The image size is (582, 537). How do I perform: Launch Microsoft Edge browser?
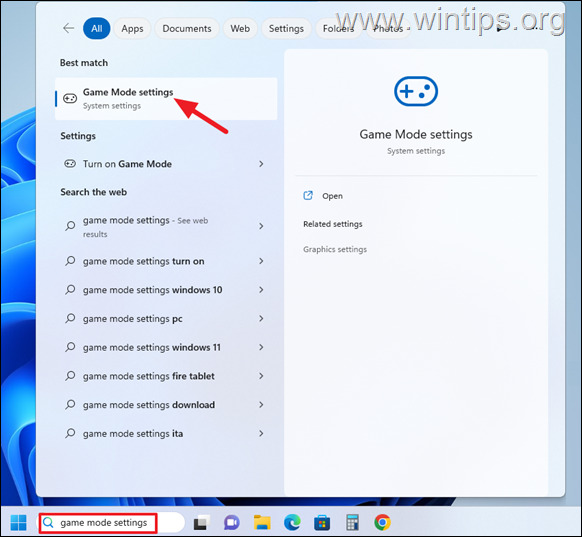(292, 523)
